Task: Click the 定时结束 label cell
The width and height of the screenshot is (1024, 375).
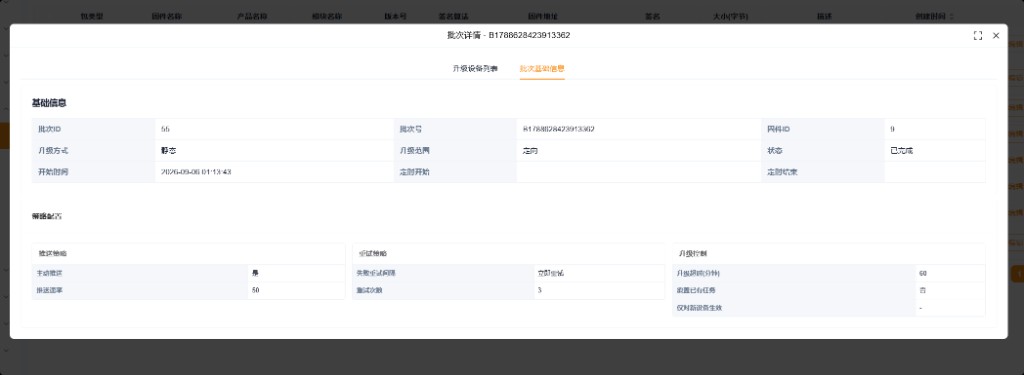Action: [x=824, y=172]
